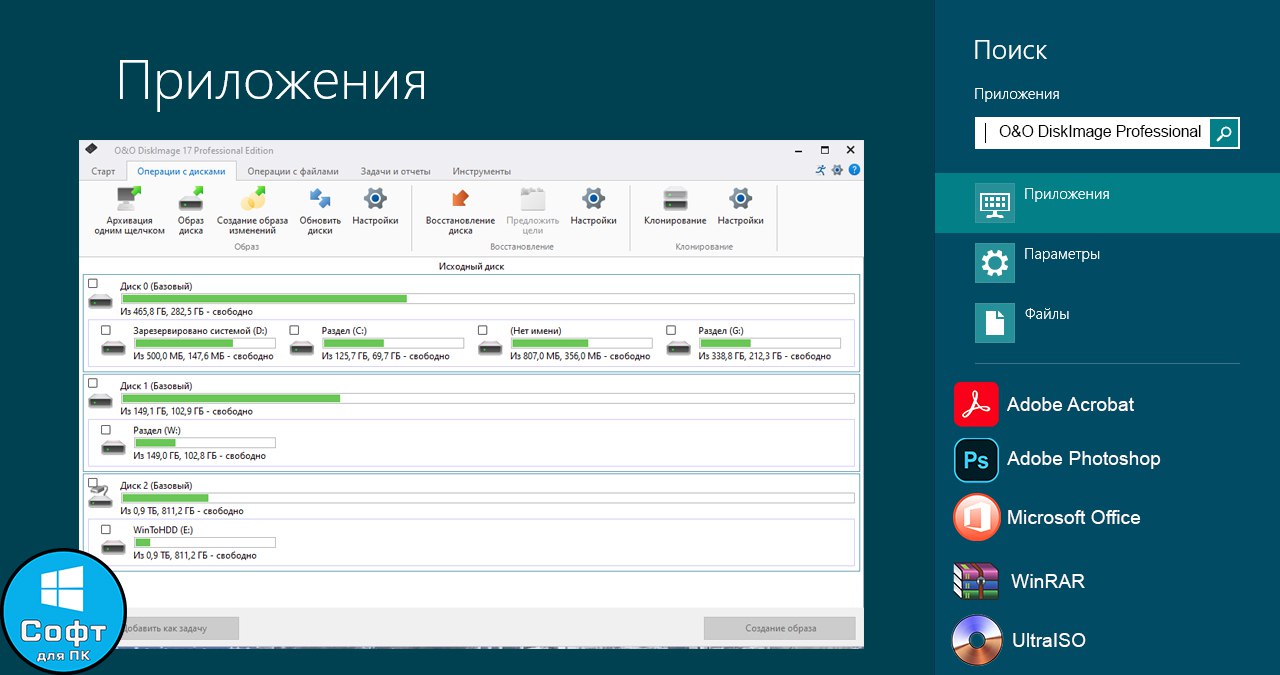Click the Диск 1 drive icon
Viewport: 1280px width, 675px height.
click(x=100, y=400)
